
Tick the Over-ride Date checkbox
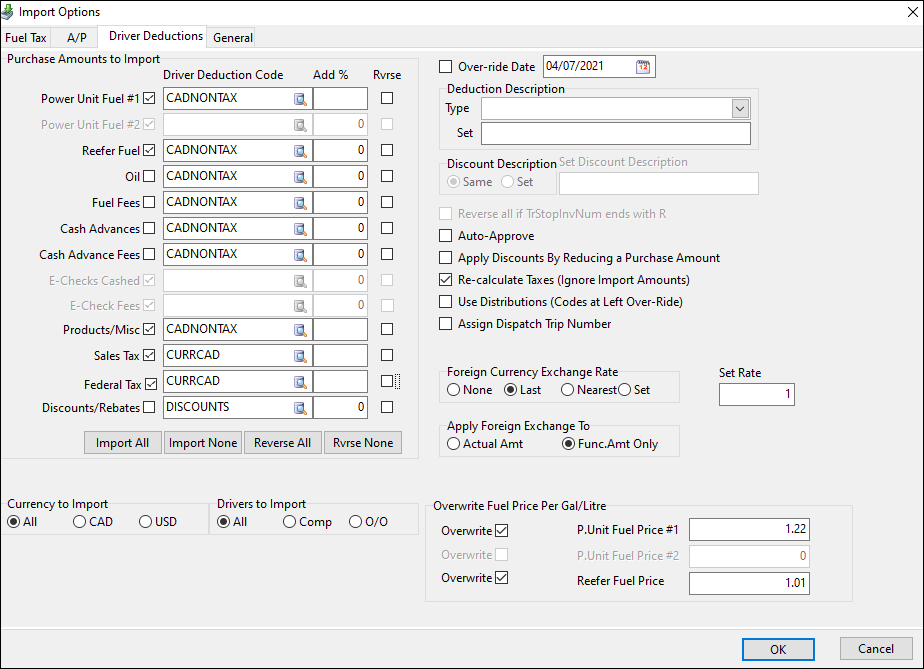[446, 67]
